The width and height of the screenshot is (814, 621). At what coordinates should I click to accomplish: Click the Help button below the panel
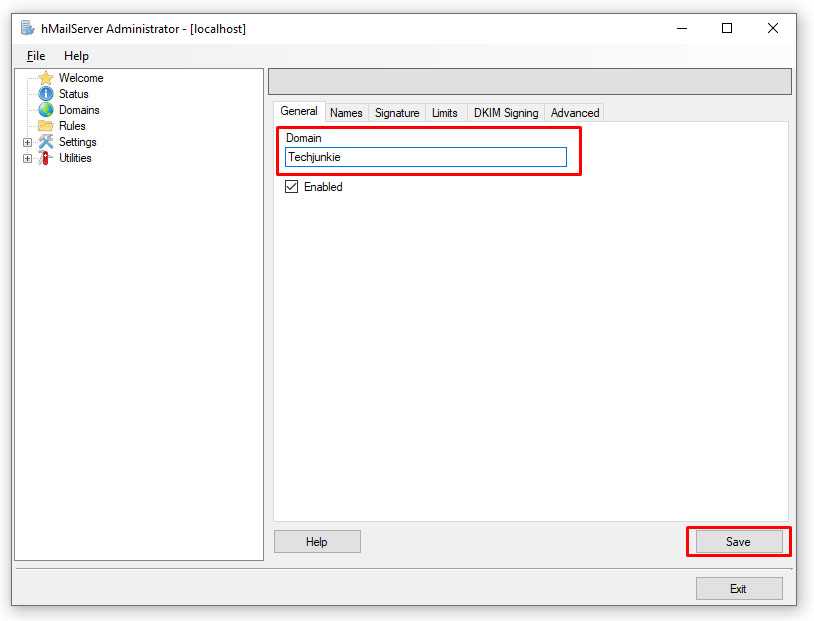[317, 542]
